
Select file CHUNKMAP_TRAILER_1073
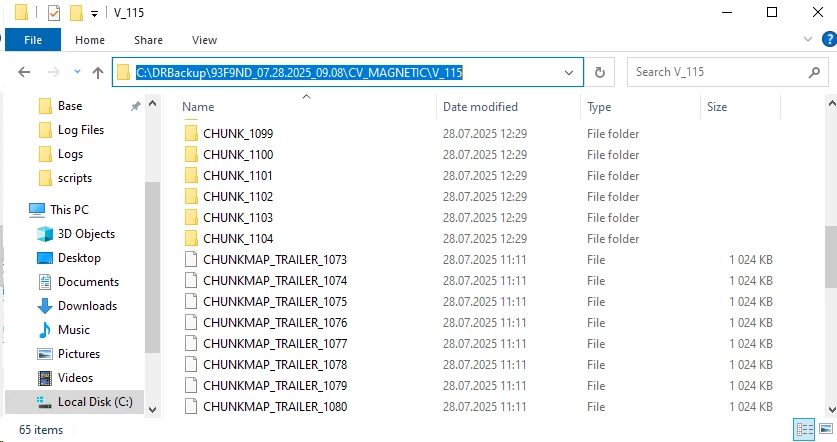(x=275, y=259)
